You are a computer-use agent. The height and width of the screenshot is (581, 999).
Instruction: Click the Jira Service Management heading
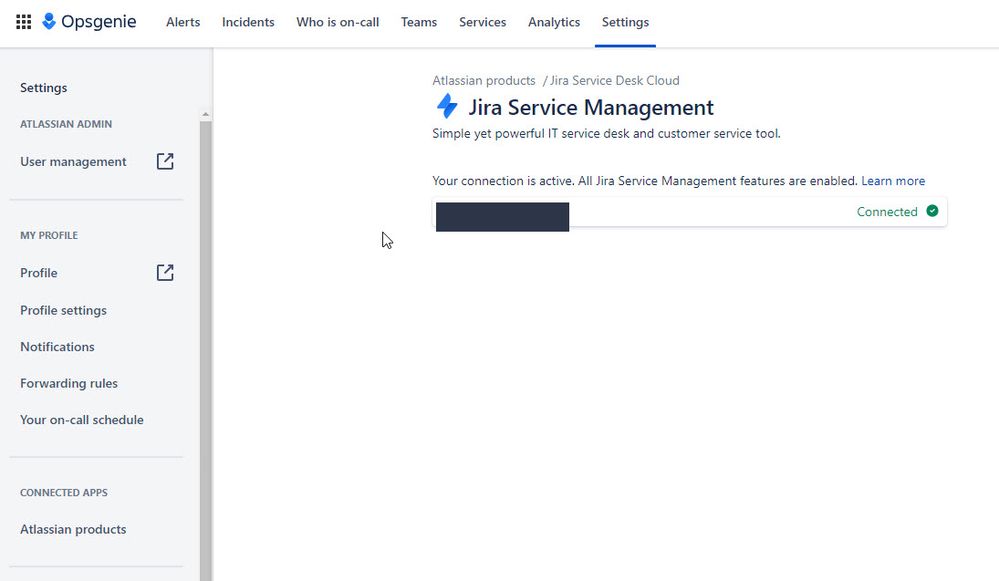[x=591, y=107]
